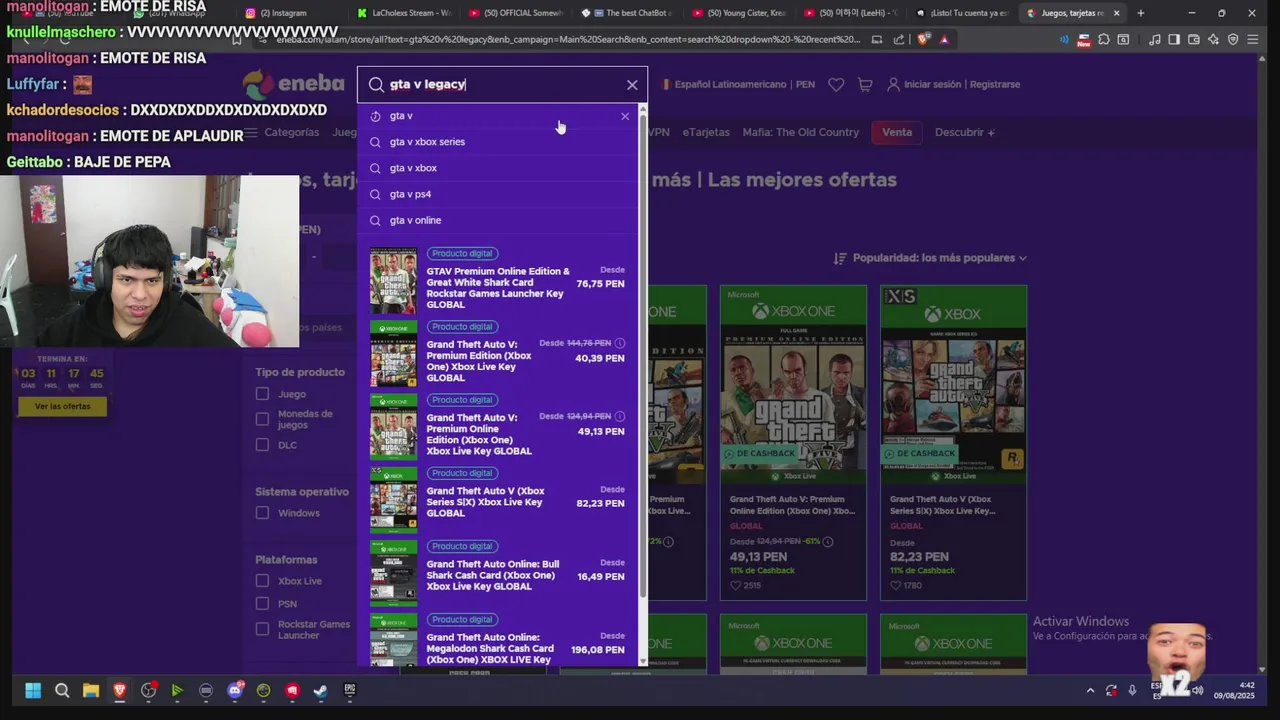Close the 'Juegos, tarjetas' browser tab
The height and width of the screenshot is (720, 1280).
coord(1116,13)
